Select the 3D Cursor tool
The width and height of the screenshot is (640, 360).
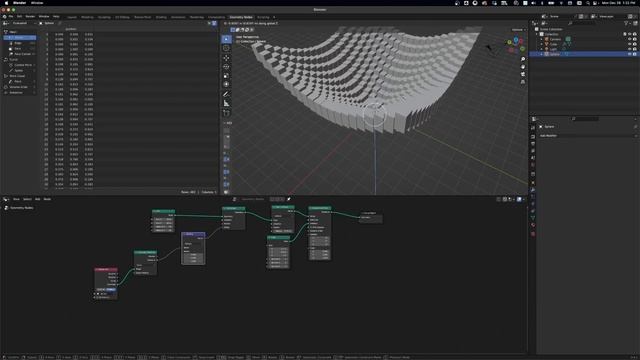pos(226,48)
